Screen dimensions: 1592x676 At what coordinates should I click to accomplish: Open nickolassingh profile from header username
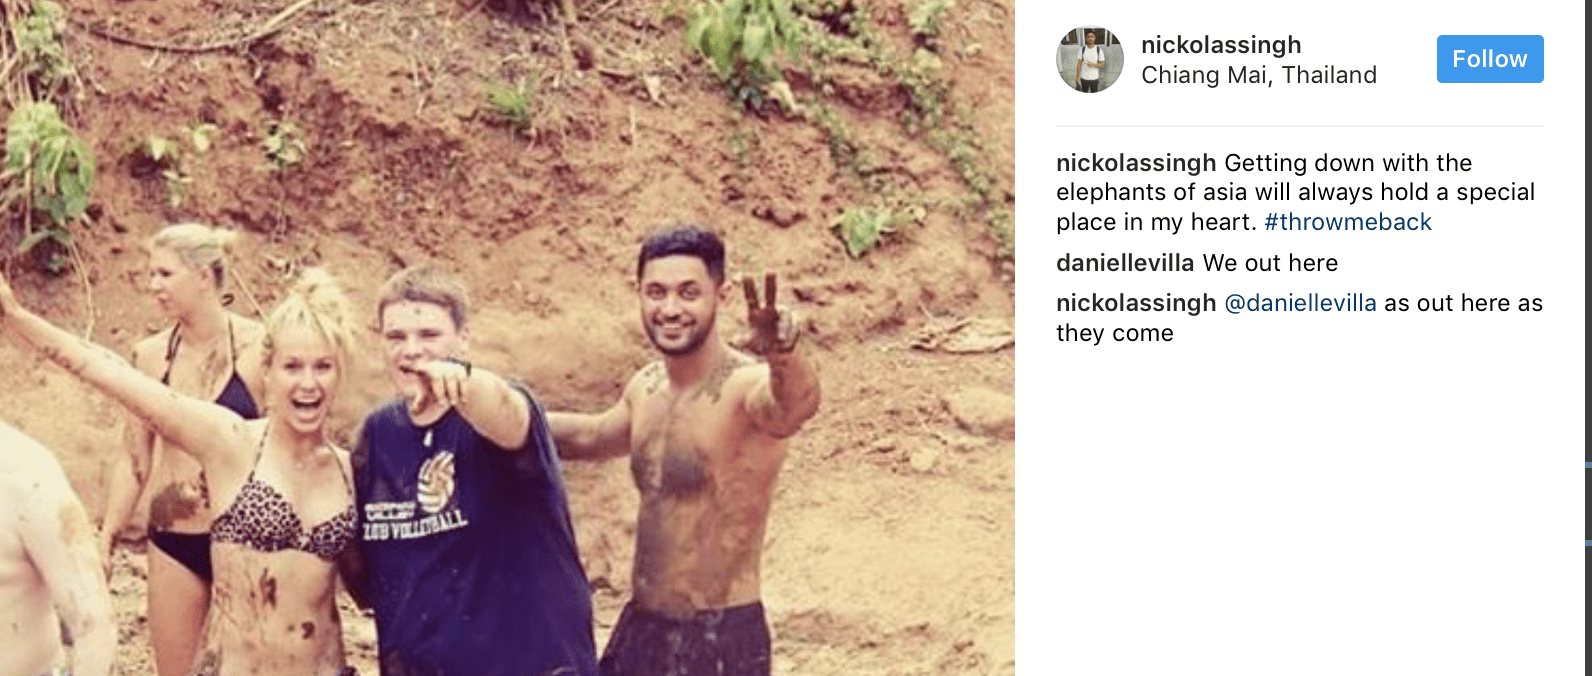coord(1221,45)
